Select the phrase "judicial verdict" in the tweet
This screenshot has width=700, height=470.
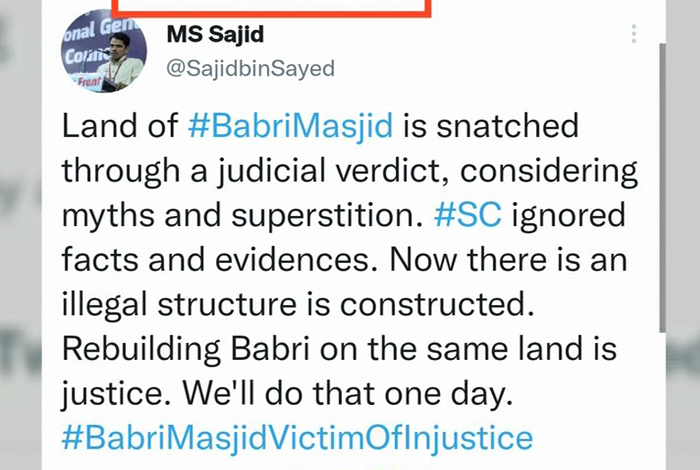(x=333, y=171)
